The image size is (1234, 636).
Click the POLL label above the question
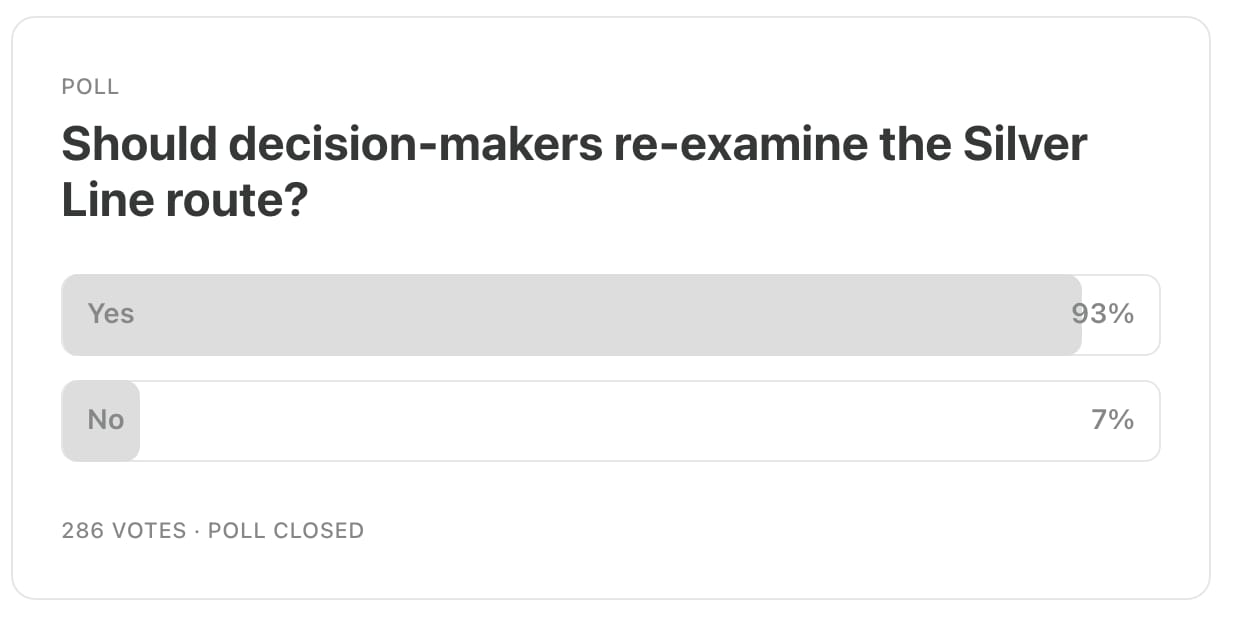pos(90,87)
